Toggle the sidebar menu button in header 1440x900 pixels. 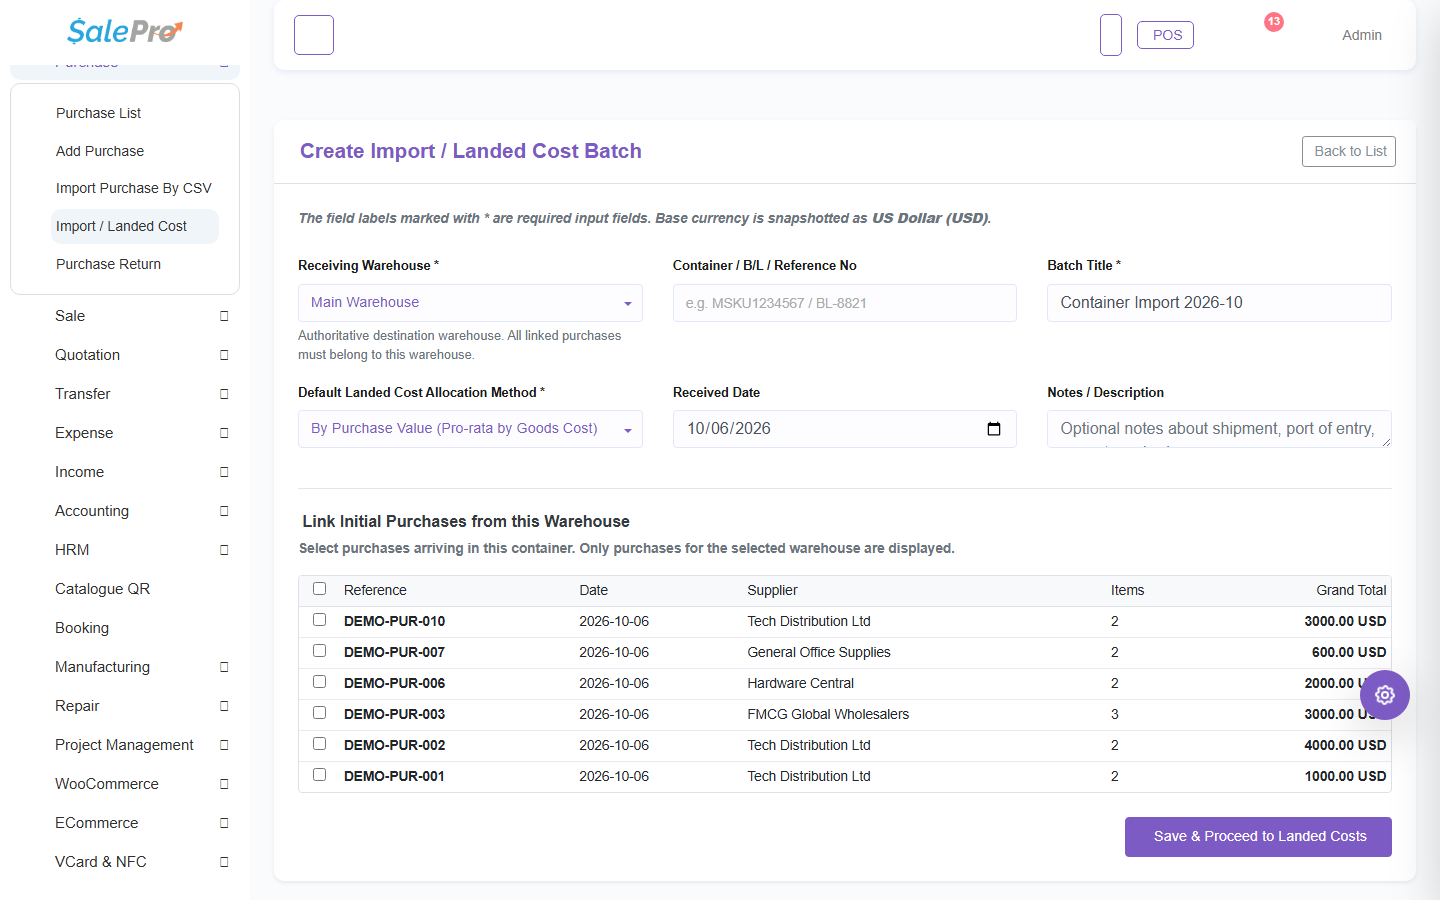pyautogui.click(x=314, y=35)
